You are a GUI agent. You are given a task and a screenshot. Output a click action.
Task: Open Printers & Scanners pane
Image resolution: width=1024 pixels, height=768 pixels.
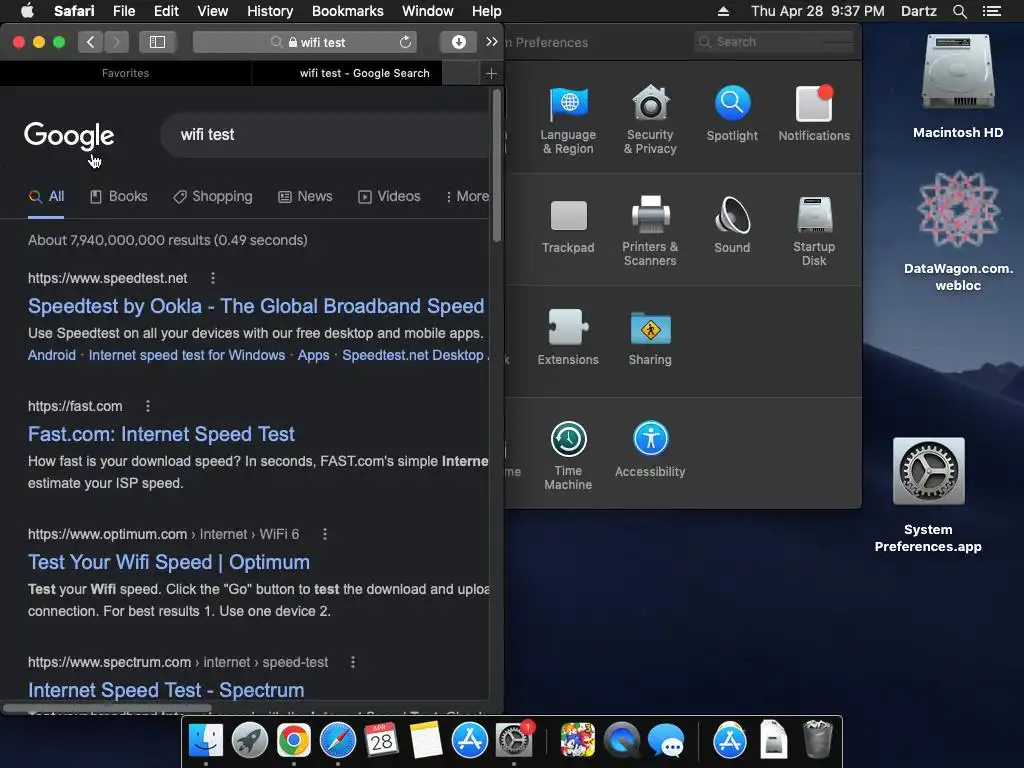coord(650,231)
